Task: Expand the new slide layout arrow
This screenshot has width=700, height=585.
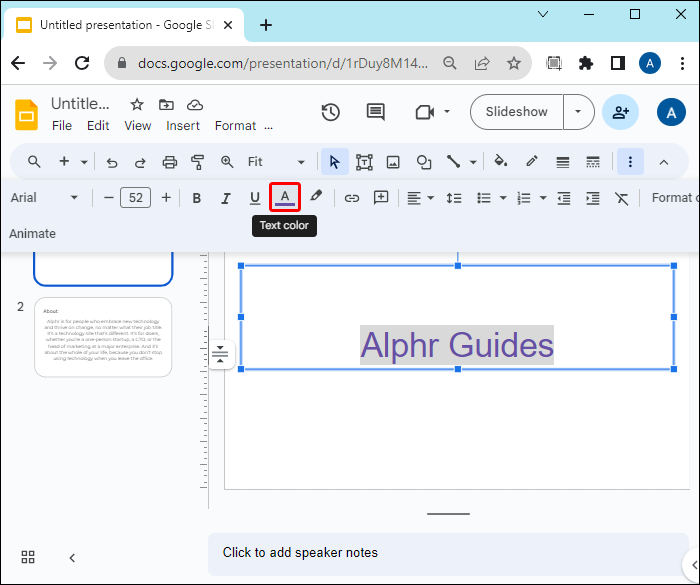Action: coord(84,162)
